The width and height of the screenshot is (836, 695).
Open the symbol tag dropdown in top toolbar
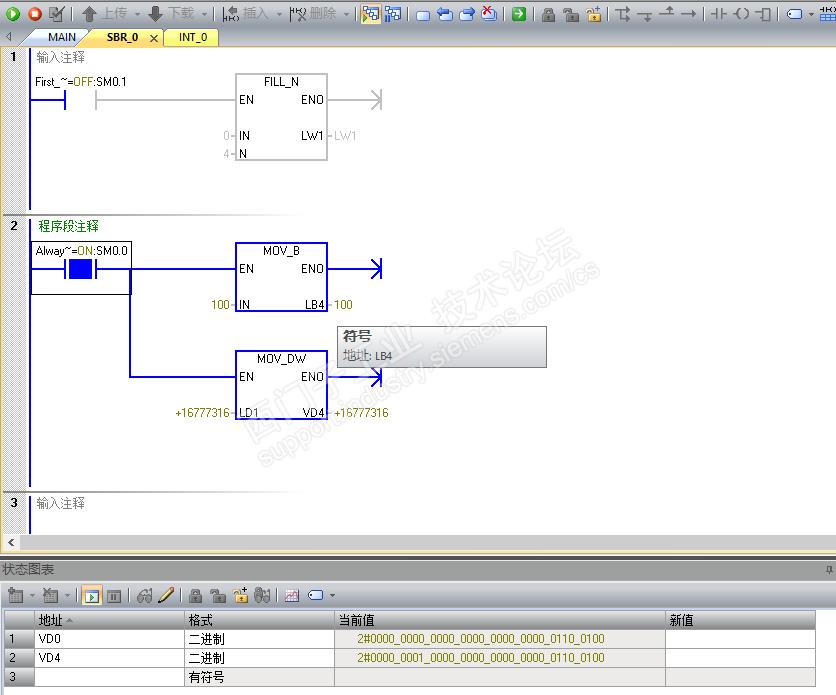click(811, 15)
